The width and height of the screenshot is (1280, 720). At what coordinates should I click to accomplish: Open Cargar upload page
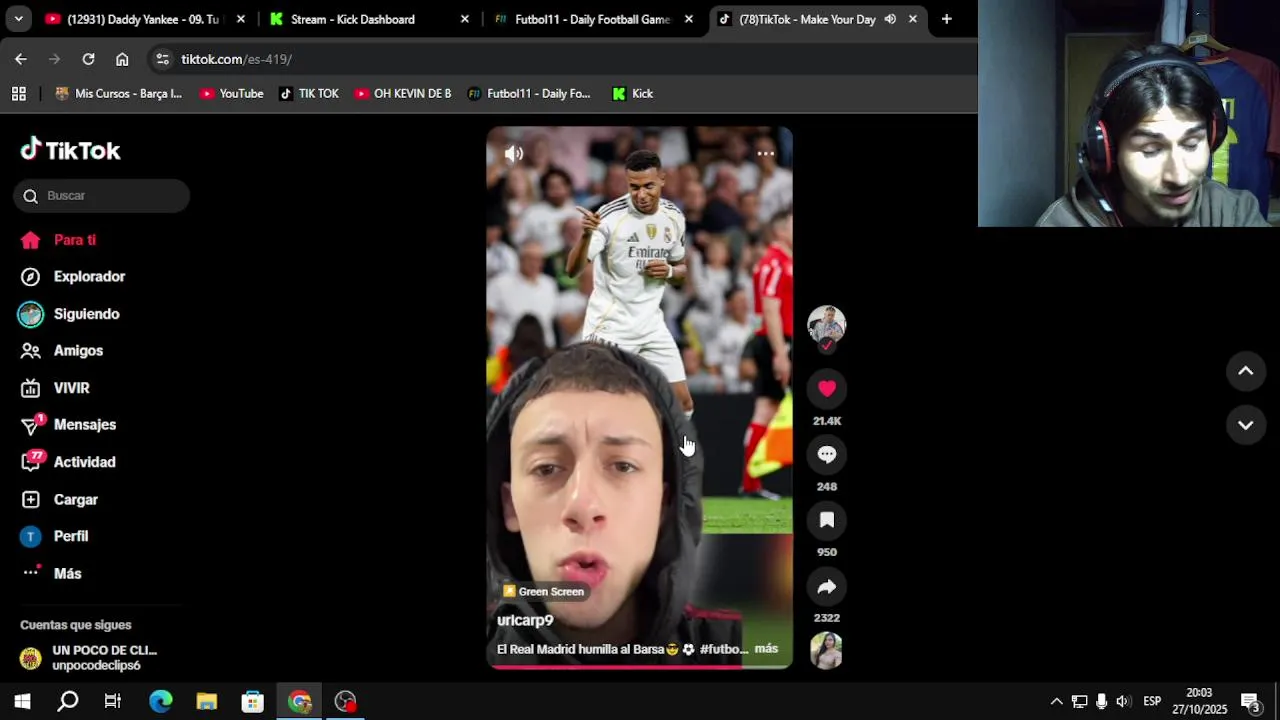click(59, 500)
